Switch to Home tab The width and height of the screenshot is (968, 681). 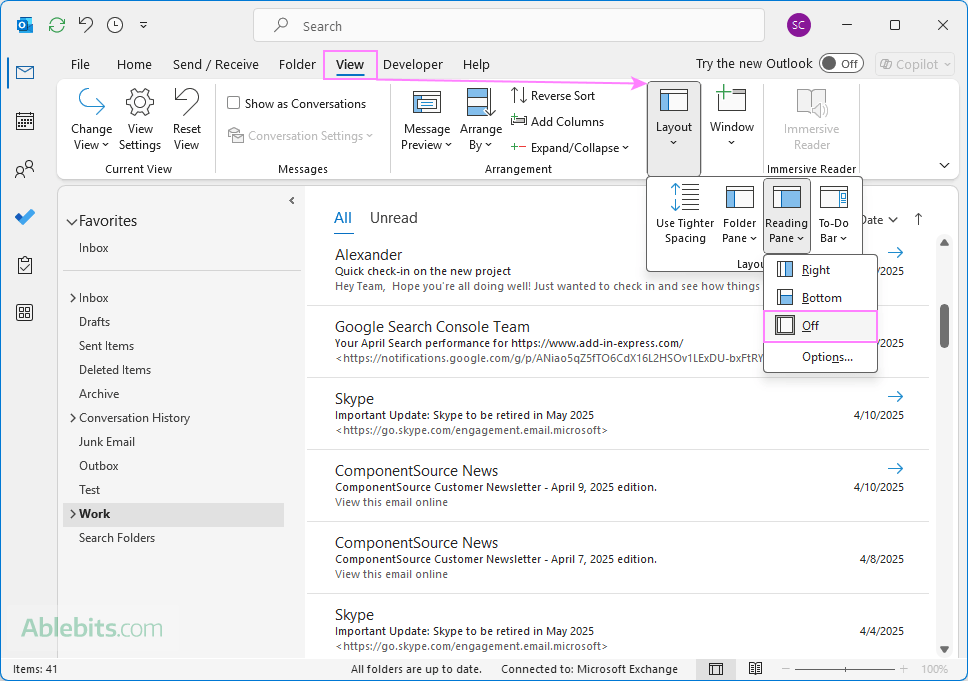(x=134, y=64)
